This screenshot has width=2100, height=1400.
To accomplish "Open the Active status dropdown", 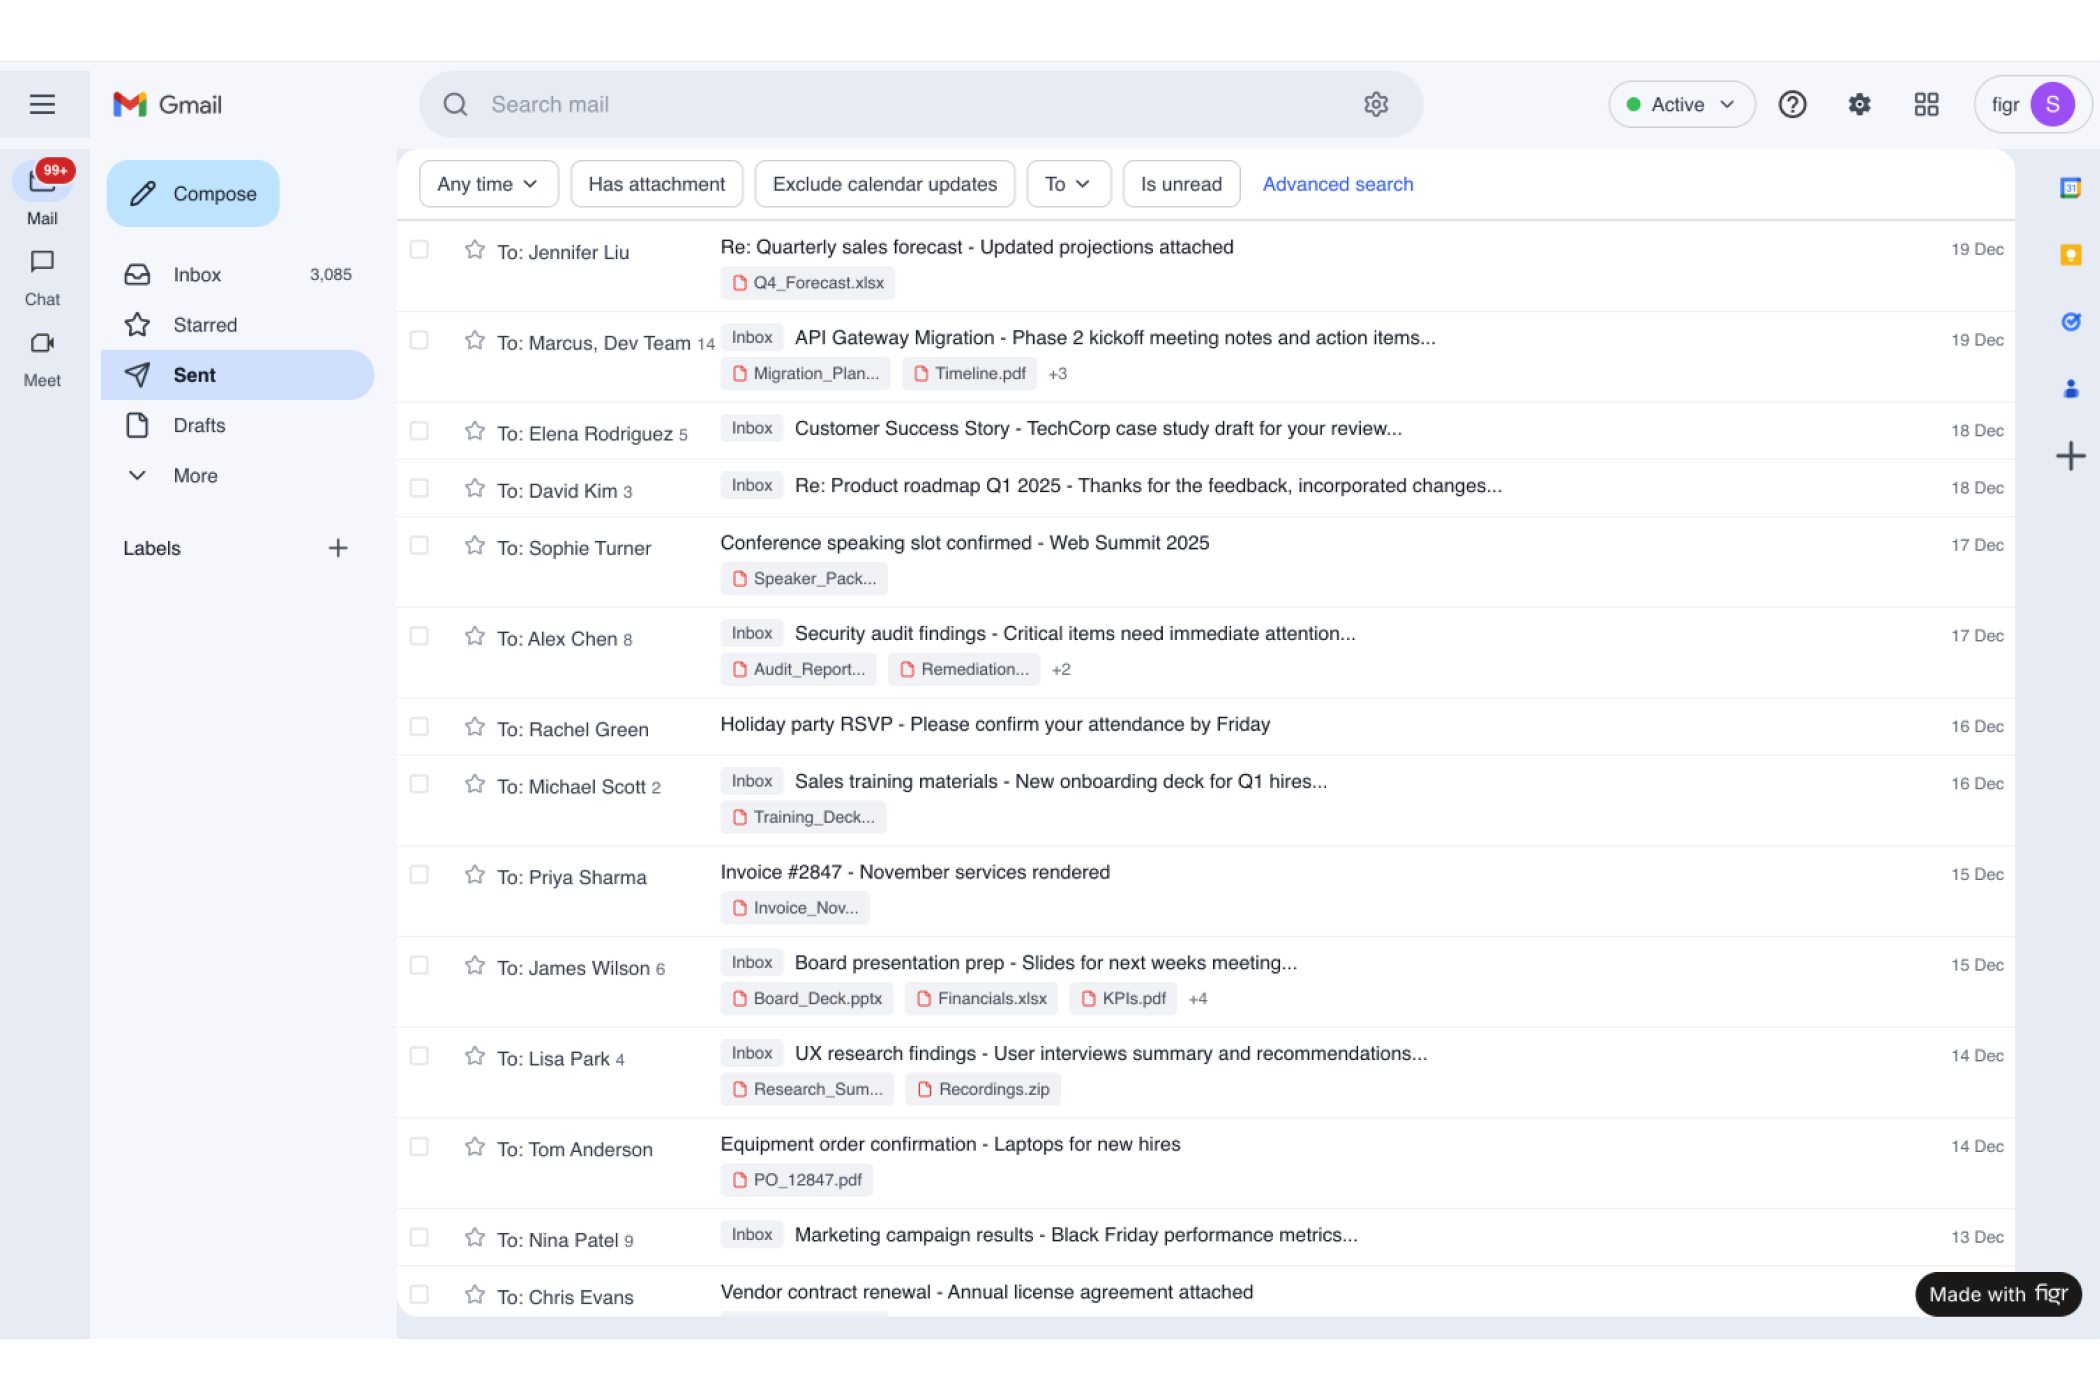I will click(x=1681, y=104).
